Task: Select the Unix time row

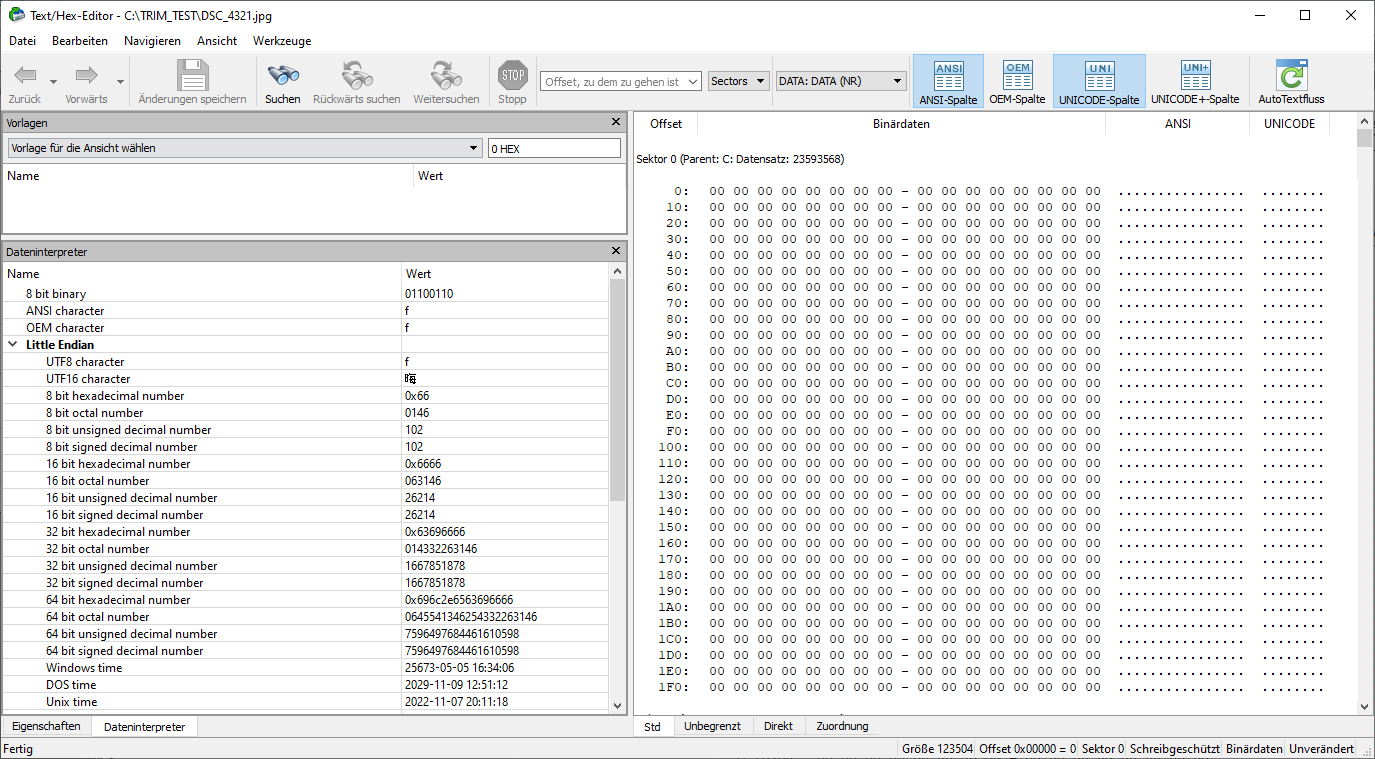Action: (305, 702)
